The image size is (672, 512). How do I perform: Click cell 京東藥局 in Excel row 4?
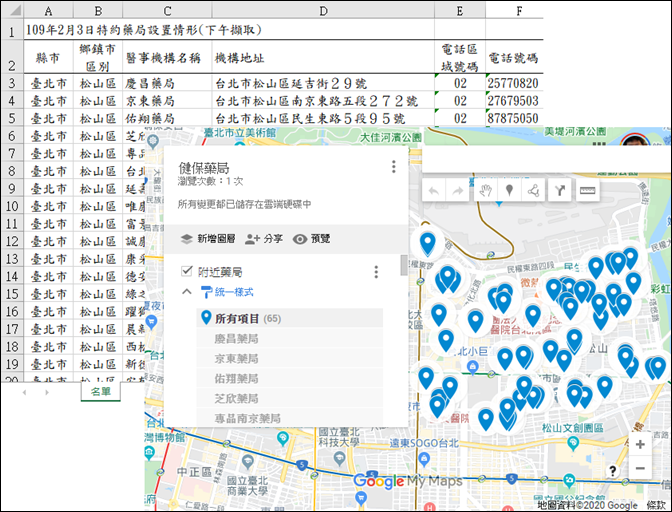(167, 100)
